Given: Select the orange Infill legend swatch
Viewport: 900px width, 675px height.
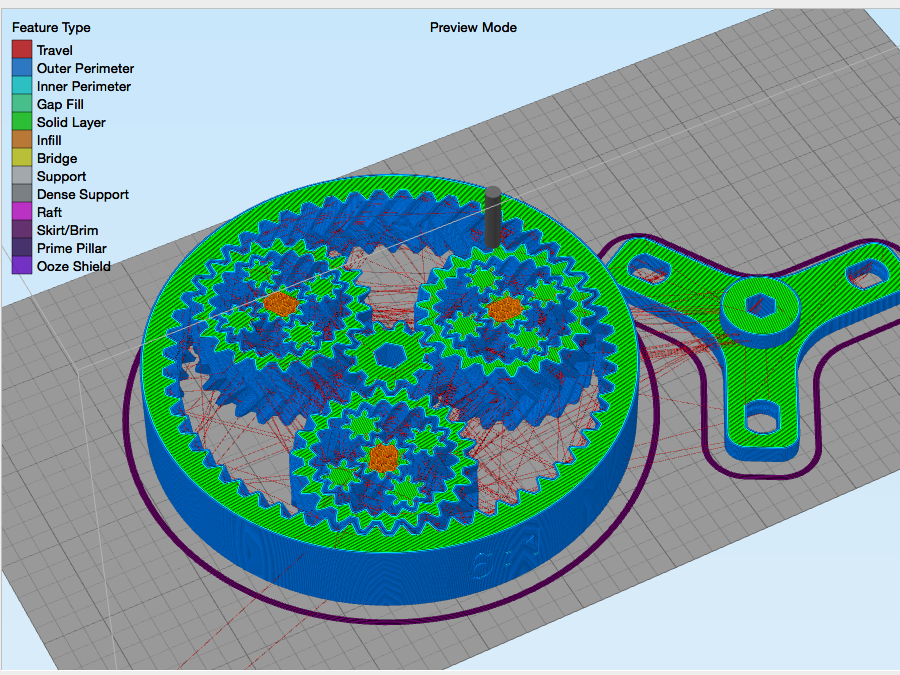Looking at the screenshot, I should 22,140.
